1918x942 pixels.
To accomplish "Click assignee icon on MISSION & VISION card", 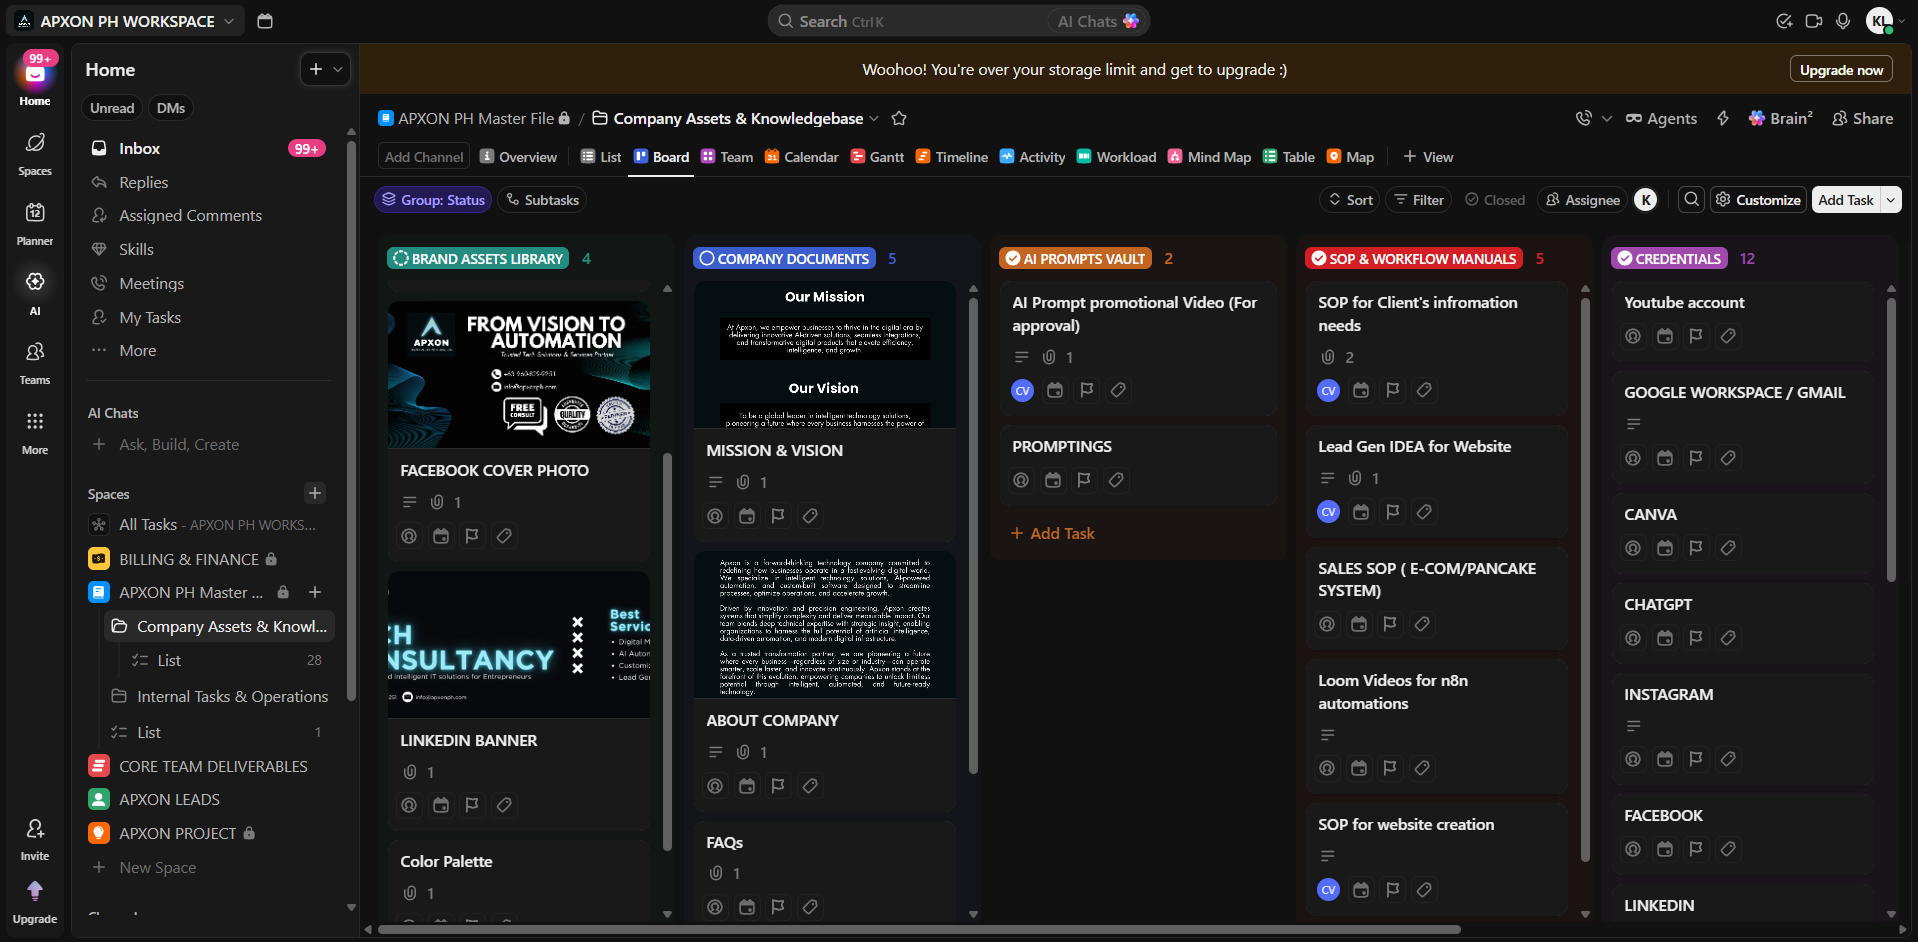I will [x=715, y=516].
